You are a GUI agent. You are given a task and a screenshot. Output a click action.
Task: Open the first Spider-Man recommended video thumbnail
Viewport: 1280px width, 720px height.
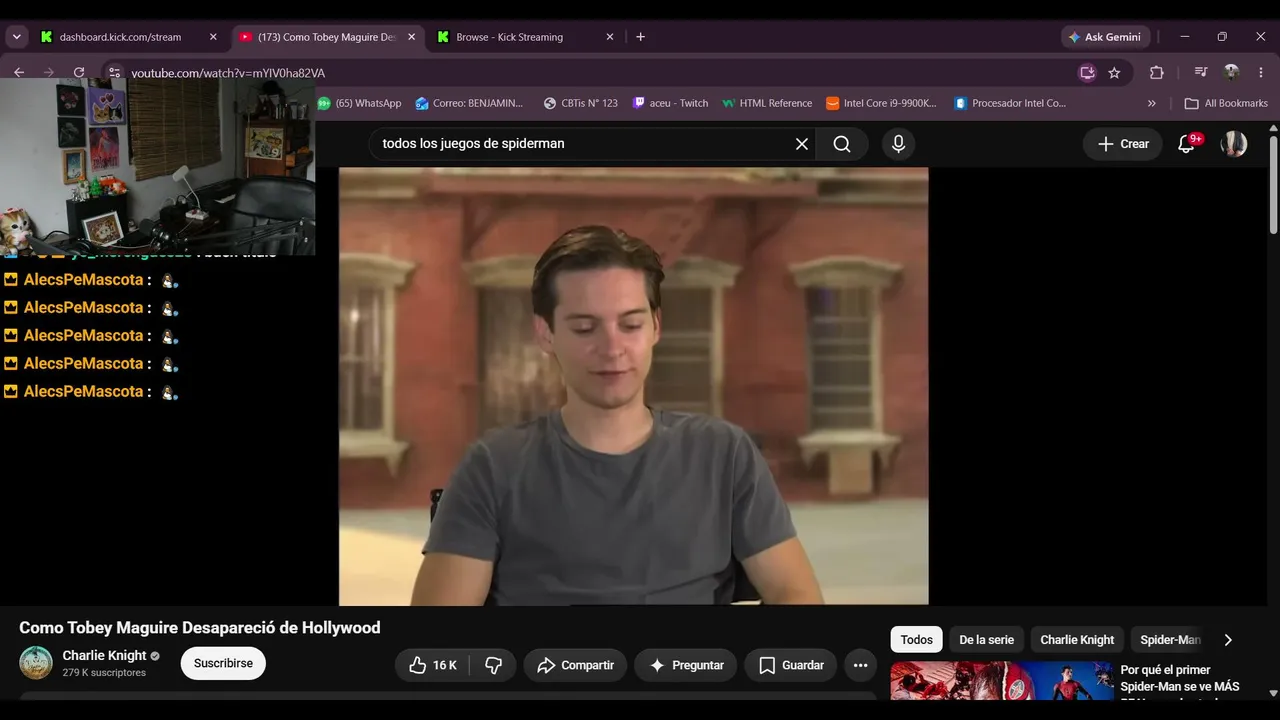tap(1001, 681)
